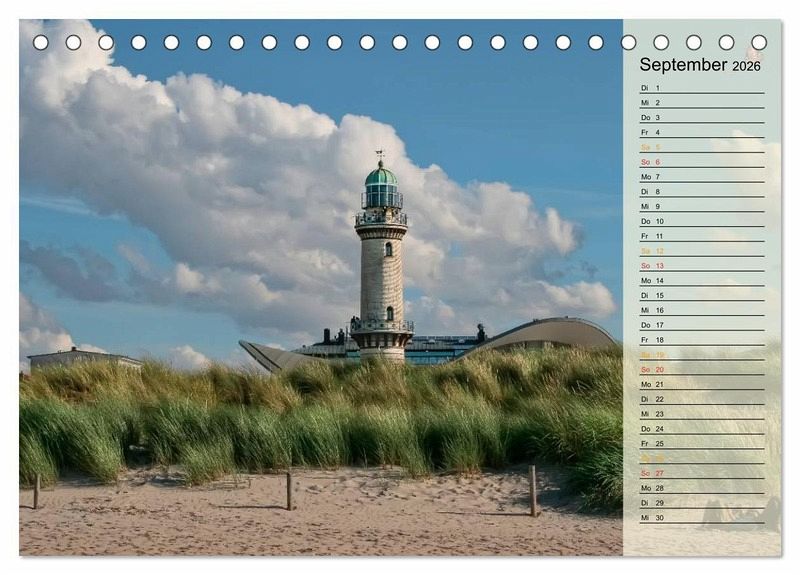
Task: Click the first binding hole at top-left
Action: (40, 42)
